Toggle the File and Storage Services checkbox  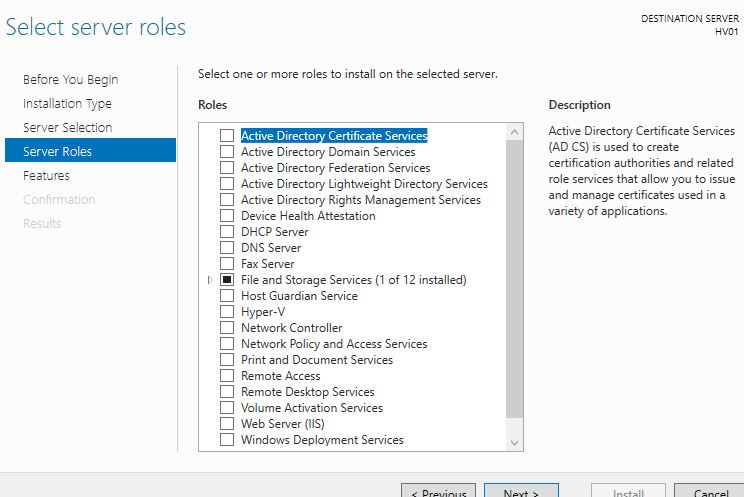click(x=227, y=280)
